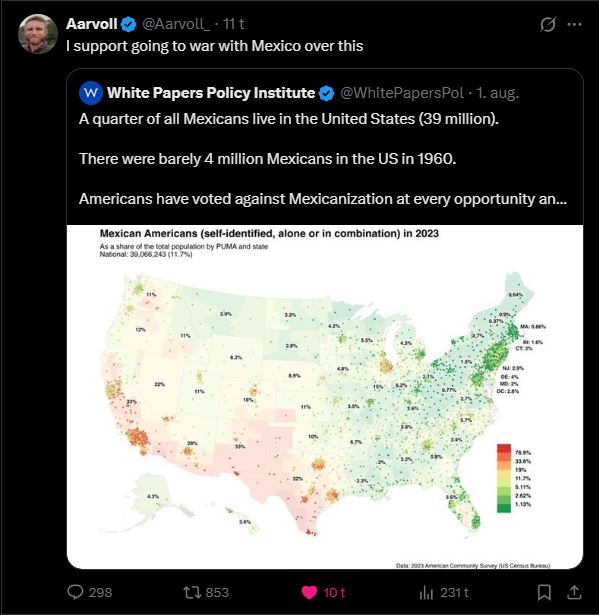Image resolution: width=599 pixels, height=615 pixels.
Task: Open the share upload icon
Action: click(x=574, y=592)
